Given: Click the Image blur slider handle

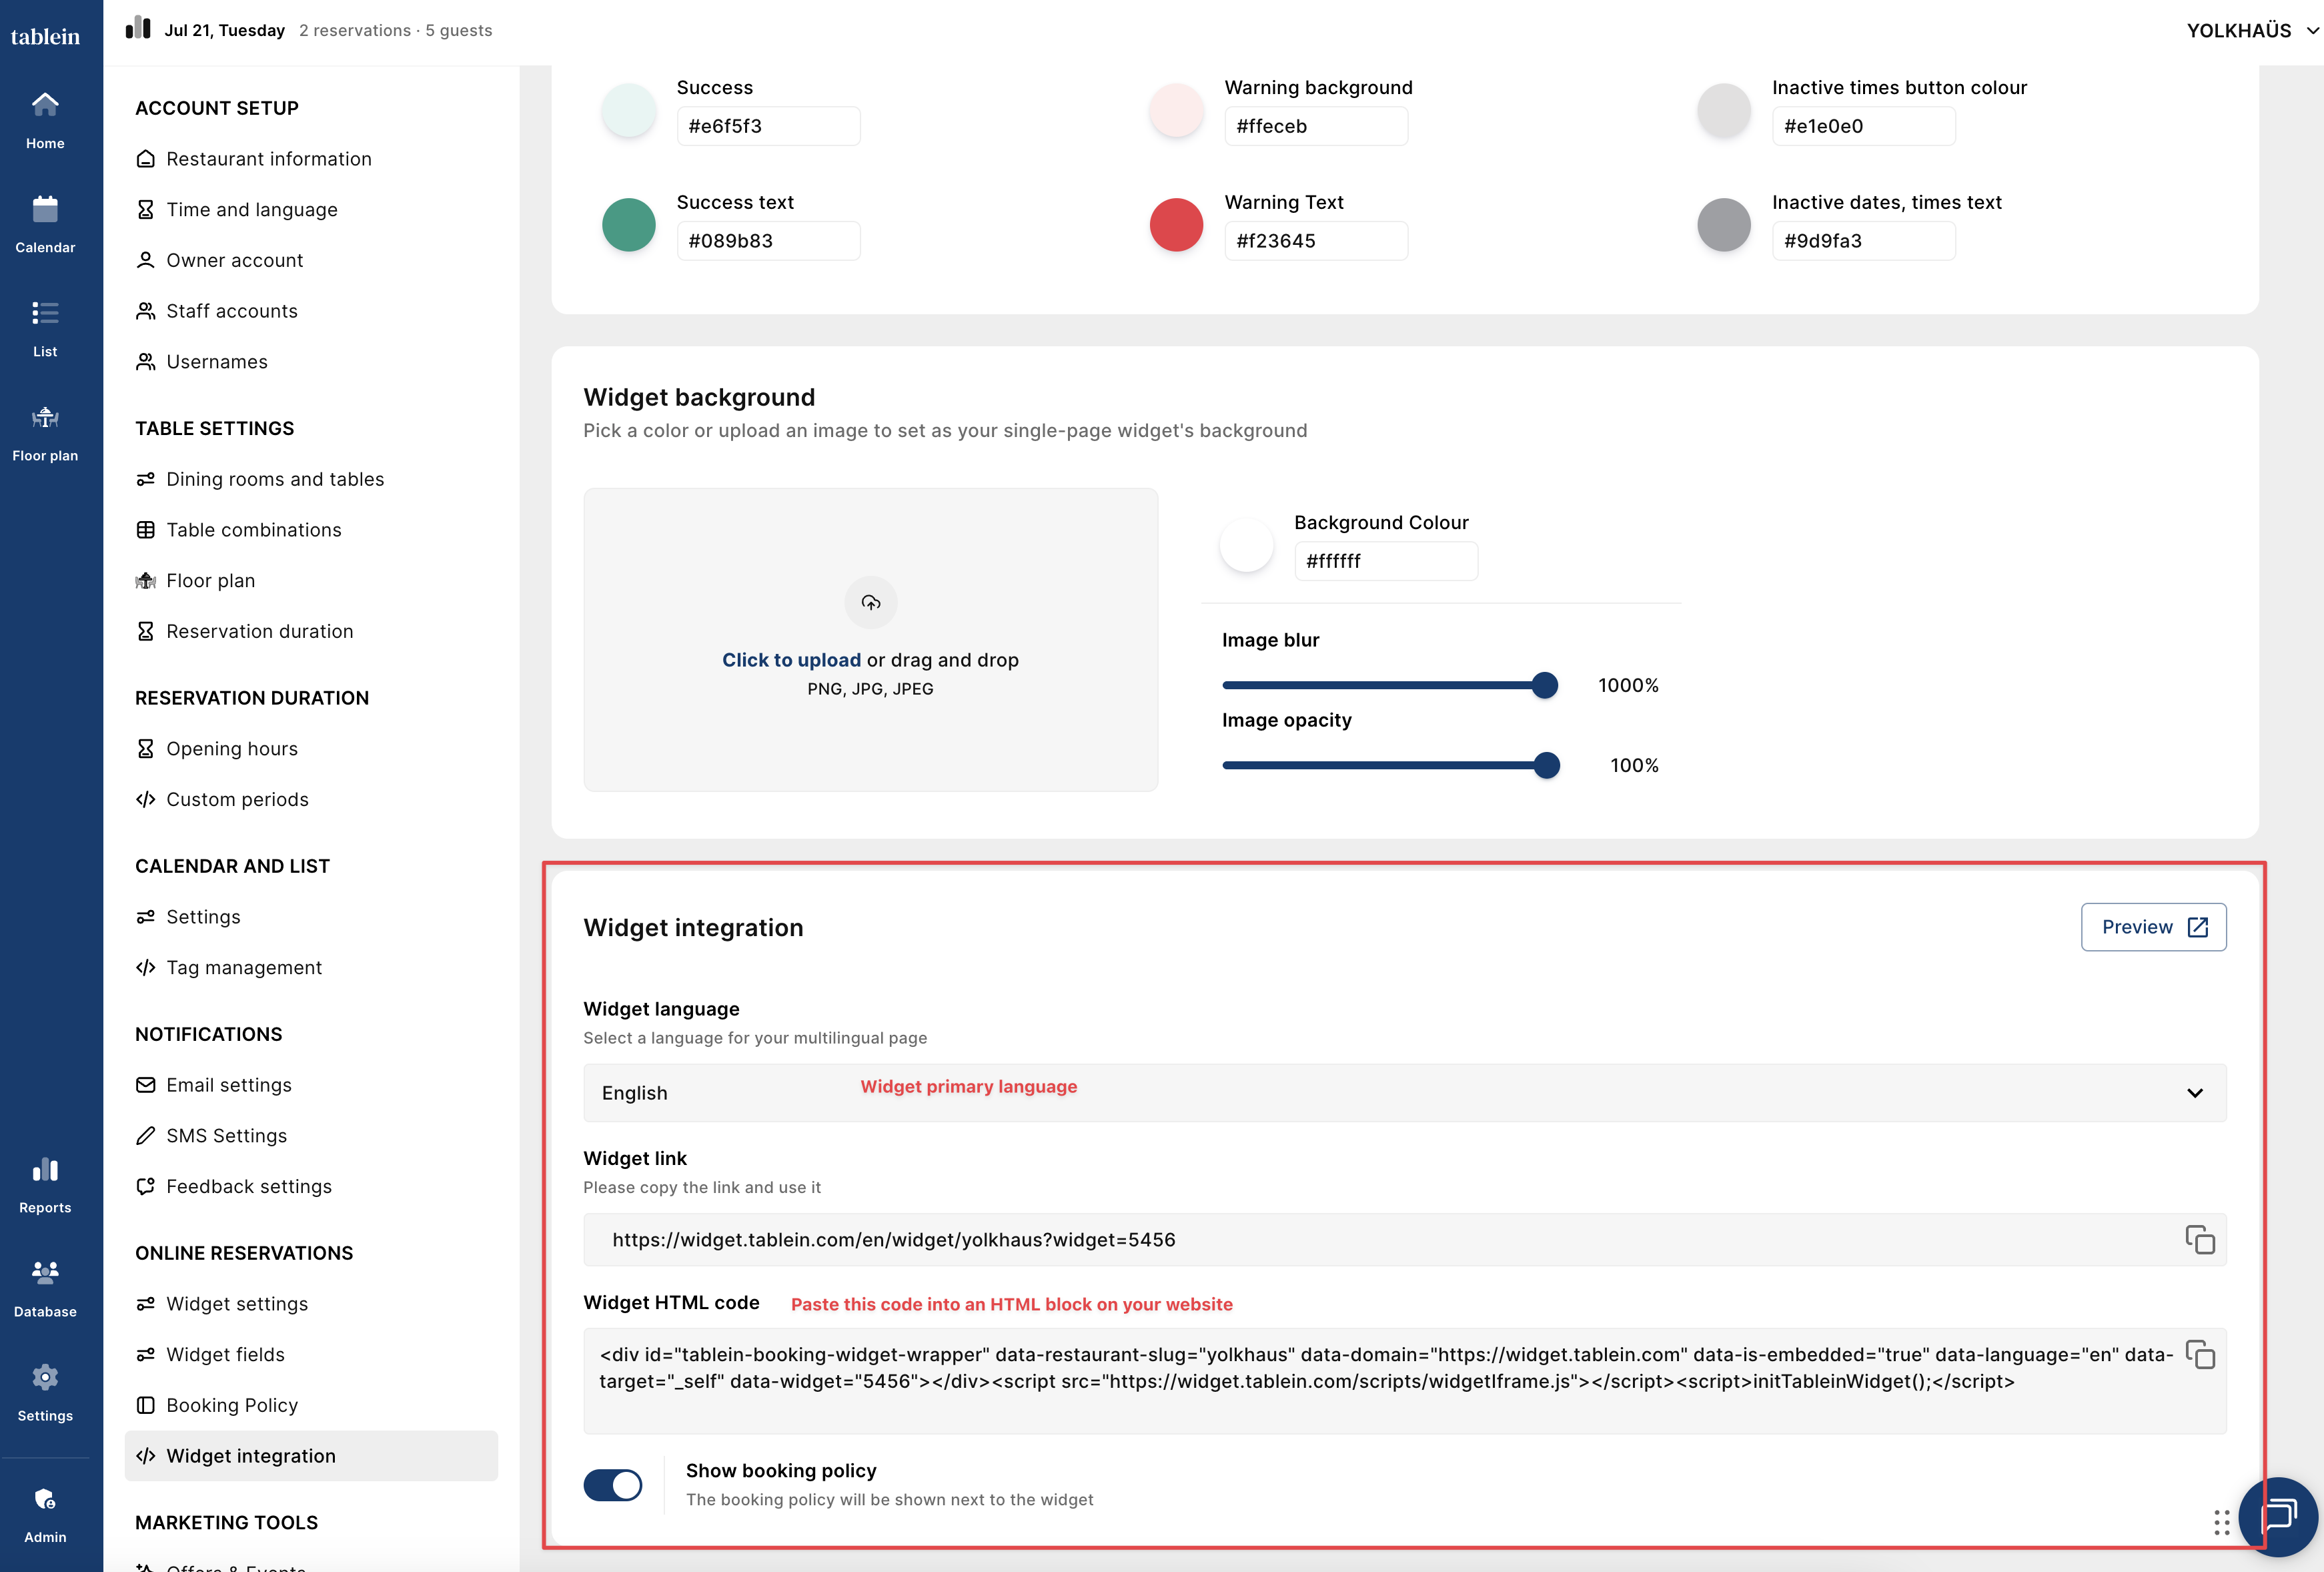Looking at the screenshot, I should (1544, 685).
